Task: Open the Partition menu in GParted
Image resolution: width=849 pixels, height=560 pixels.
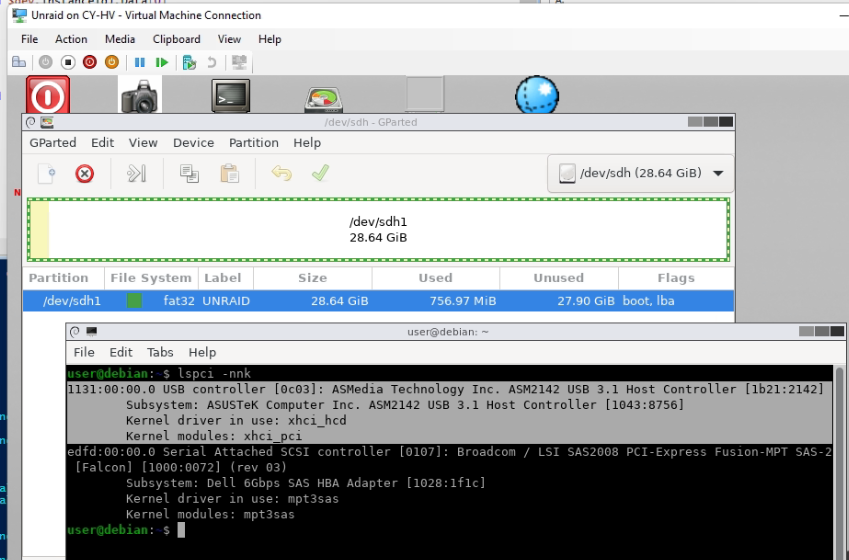Action: point(253,142)
